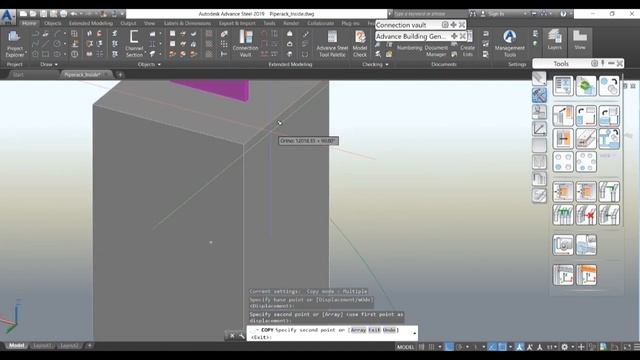Choose the Exit option in the command line
The width and height of the screenshot is (640, 360).
[374, 330]
